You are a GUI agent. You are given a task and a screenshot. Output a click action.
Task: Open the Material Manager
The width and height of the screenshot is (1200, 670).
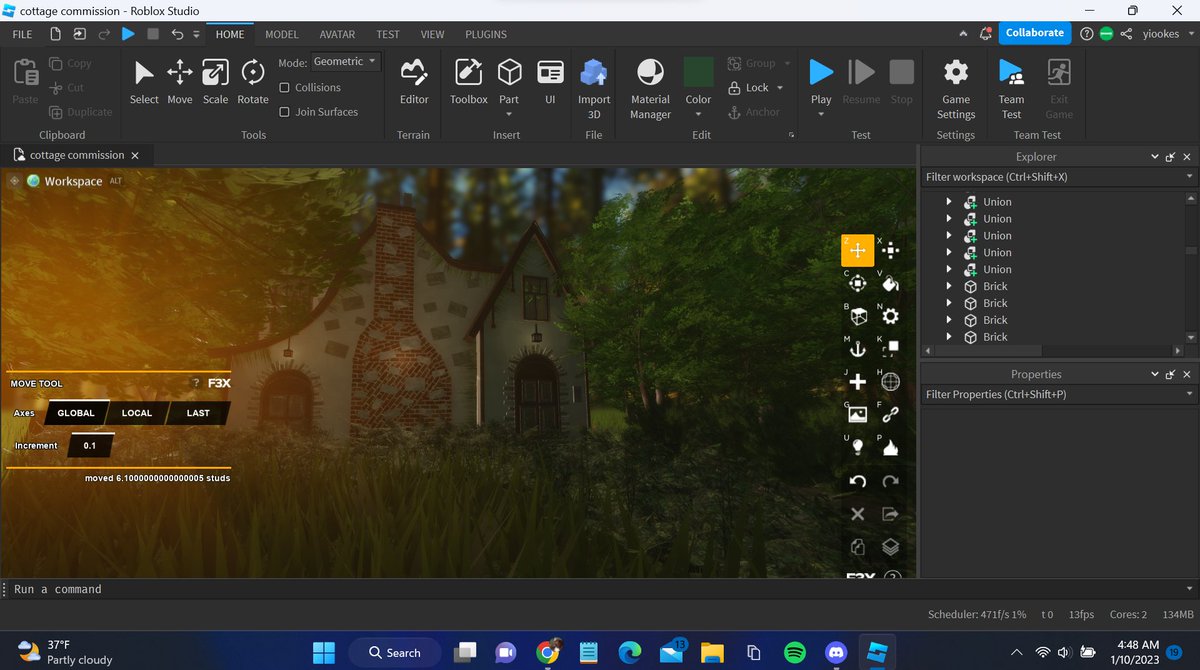[649, 85]
